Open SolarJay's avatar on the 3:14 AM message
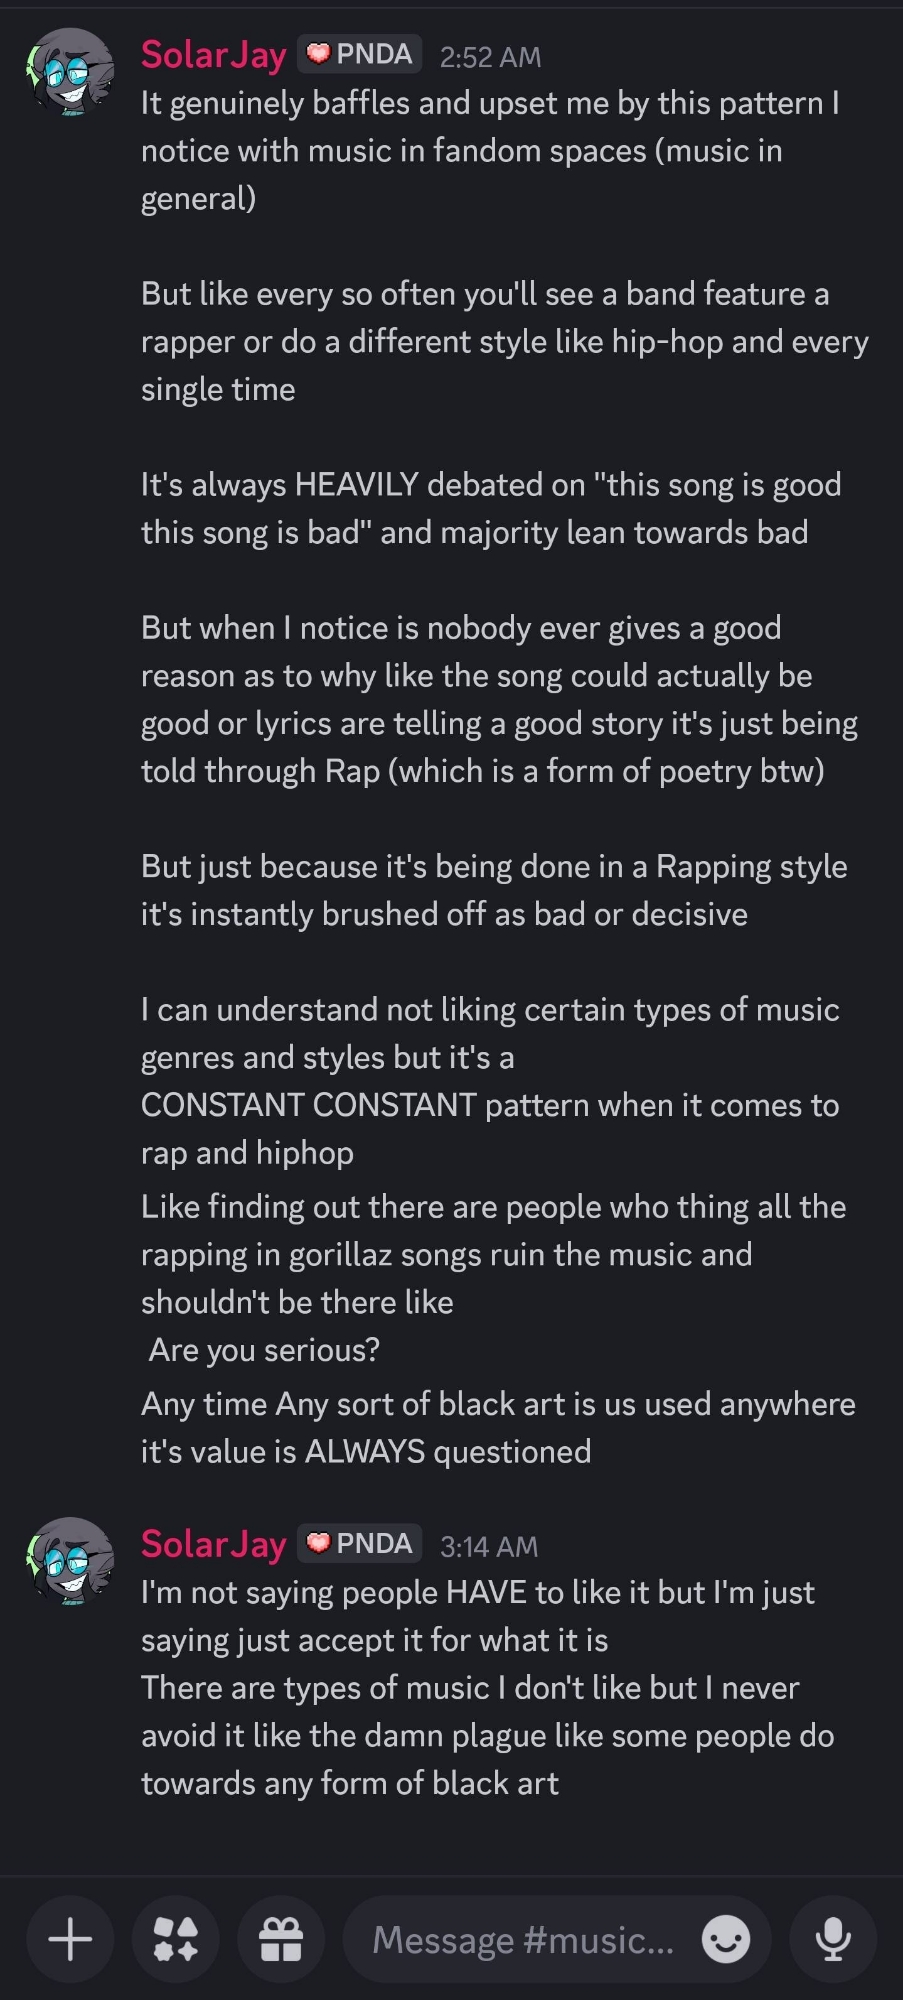903x2000 pixels. (x=70, y=1561)
